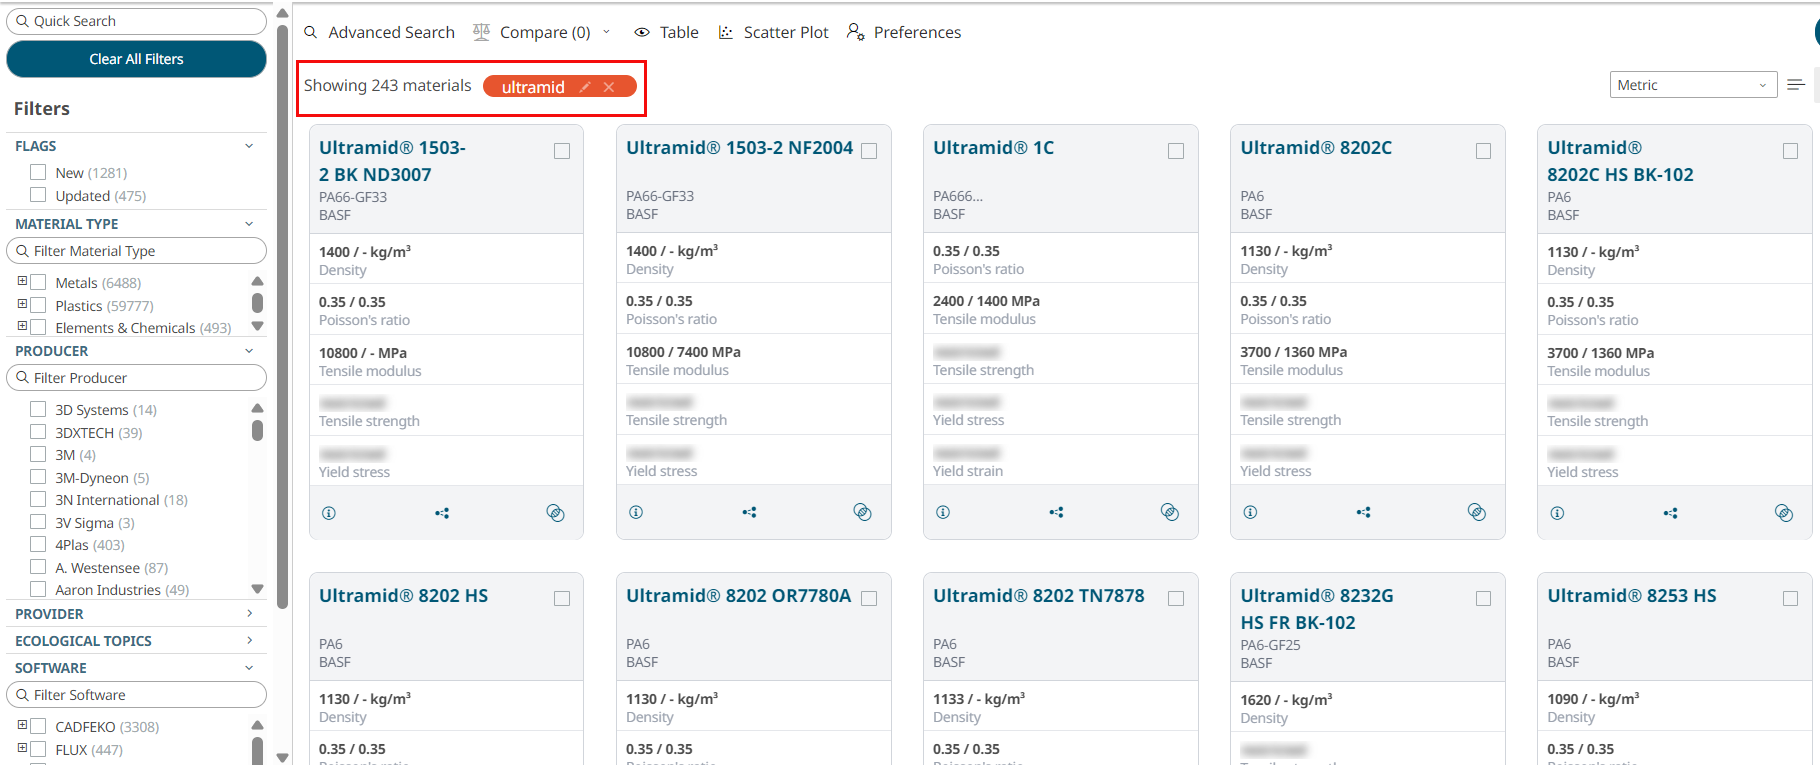Viewport: 1820px width, 765px height.
Task: Show similar materials for Ultramid 1503-2 BK ND3007
Action: coord(442,513)
